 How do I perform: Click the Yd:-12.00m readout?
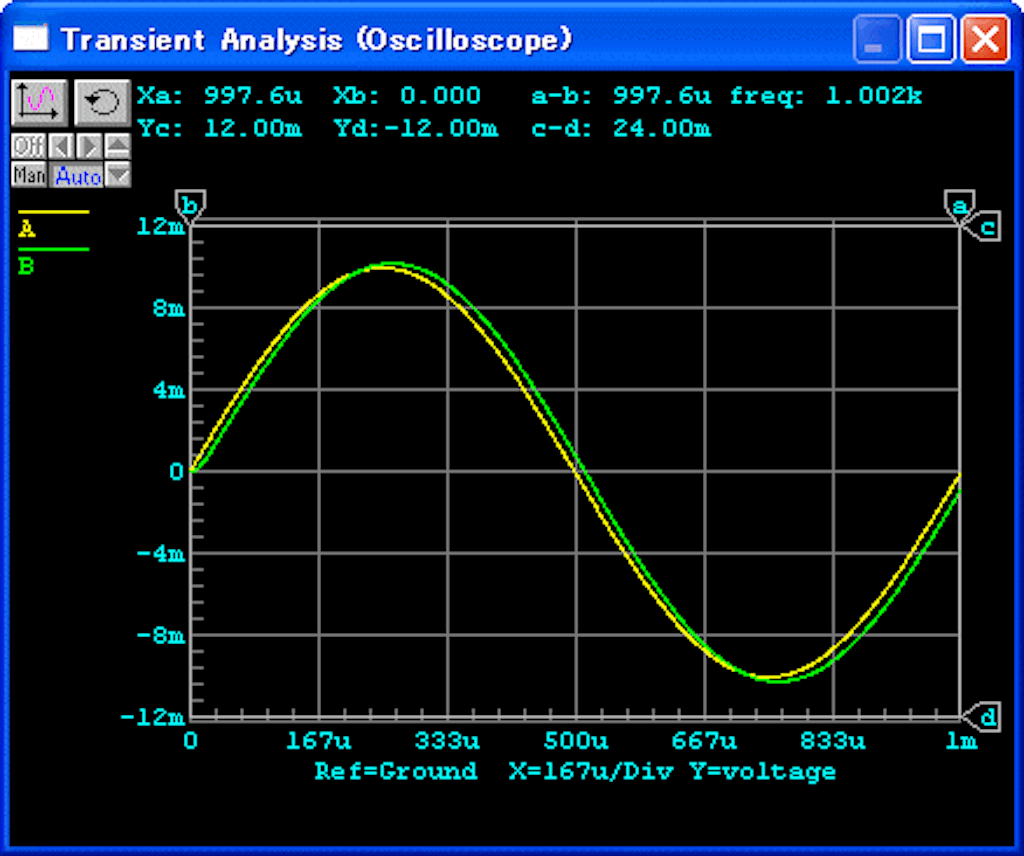(416, 128)
